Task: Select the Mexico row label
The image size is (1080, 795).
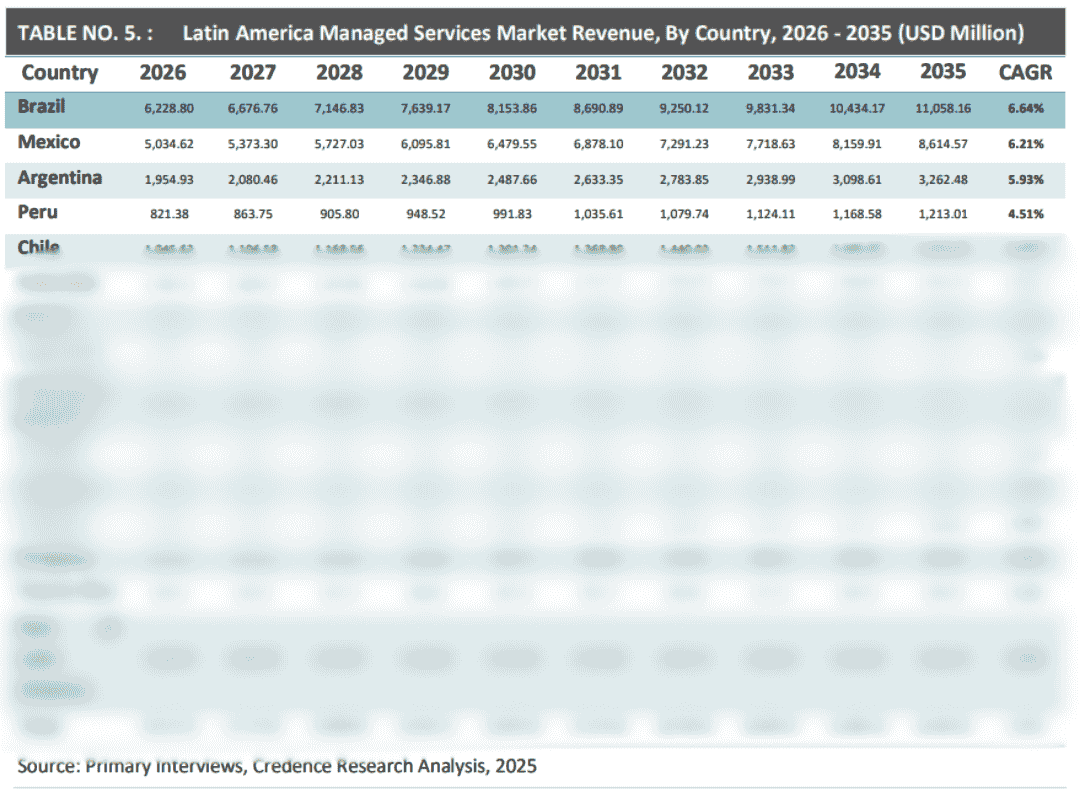Action: (49, 142)
